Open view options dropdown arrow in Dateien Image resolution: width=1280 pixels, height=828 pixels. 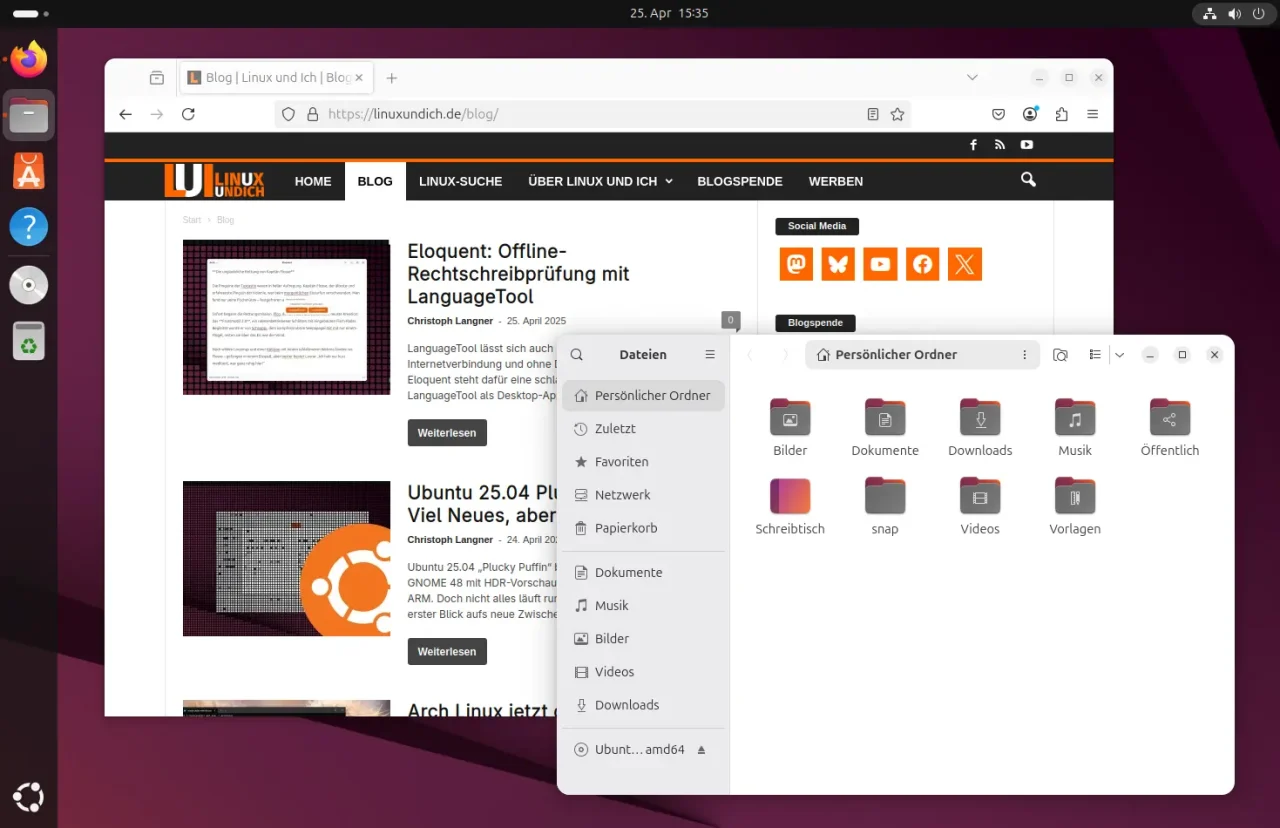[x=1120, y=355]
